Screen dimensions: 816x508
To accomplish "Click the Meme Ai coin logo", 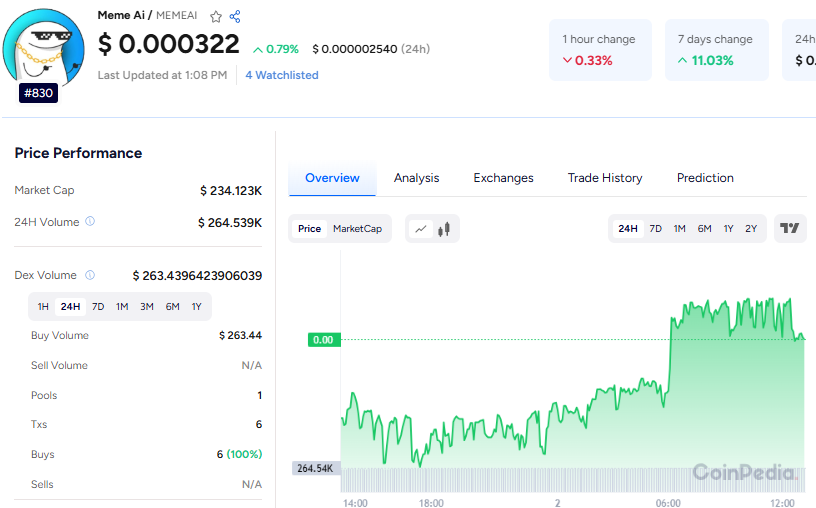I will [x=44, y=48].
